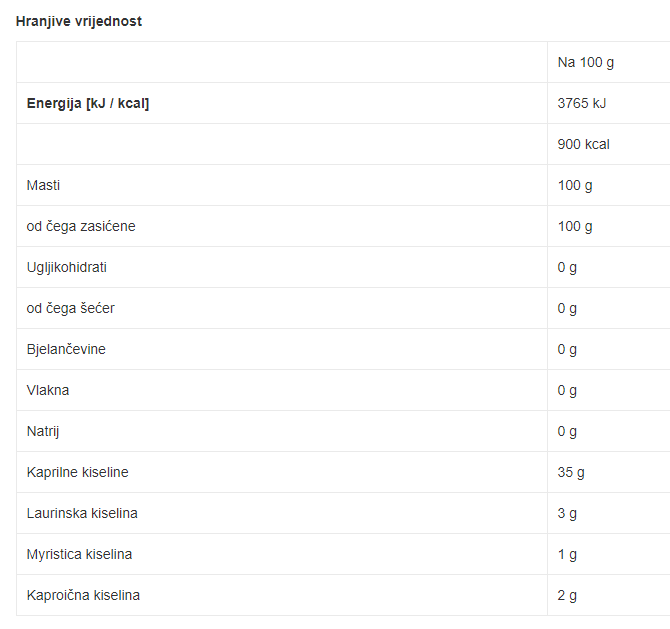Select the Bjelančevine row label

pos(66,350)
